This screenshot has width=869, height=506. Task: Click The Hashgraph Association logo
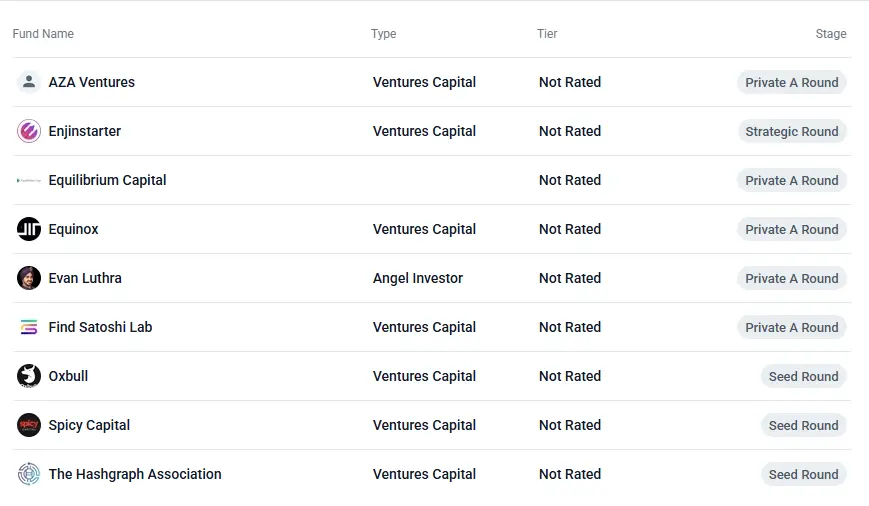coord(29,474)
